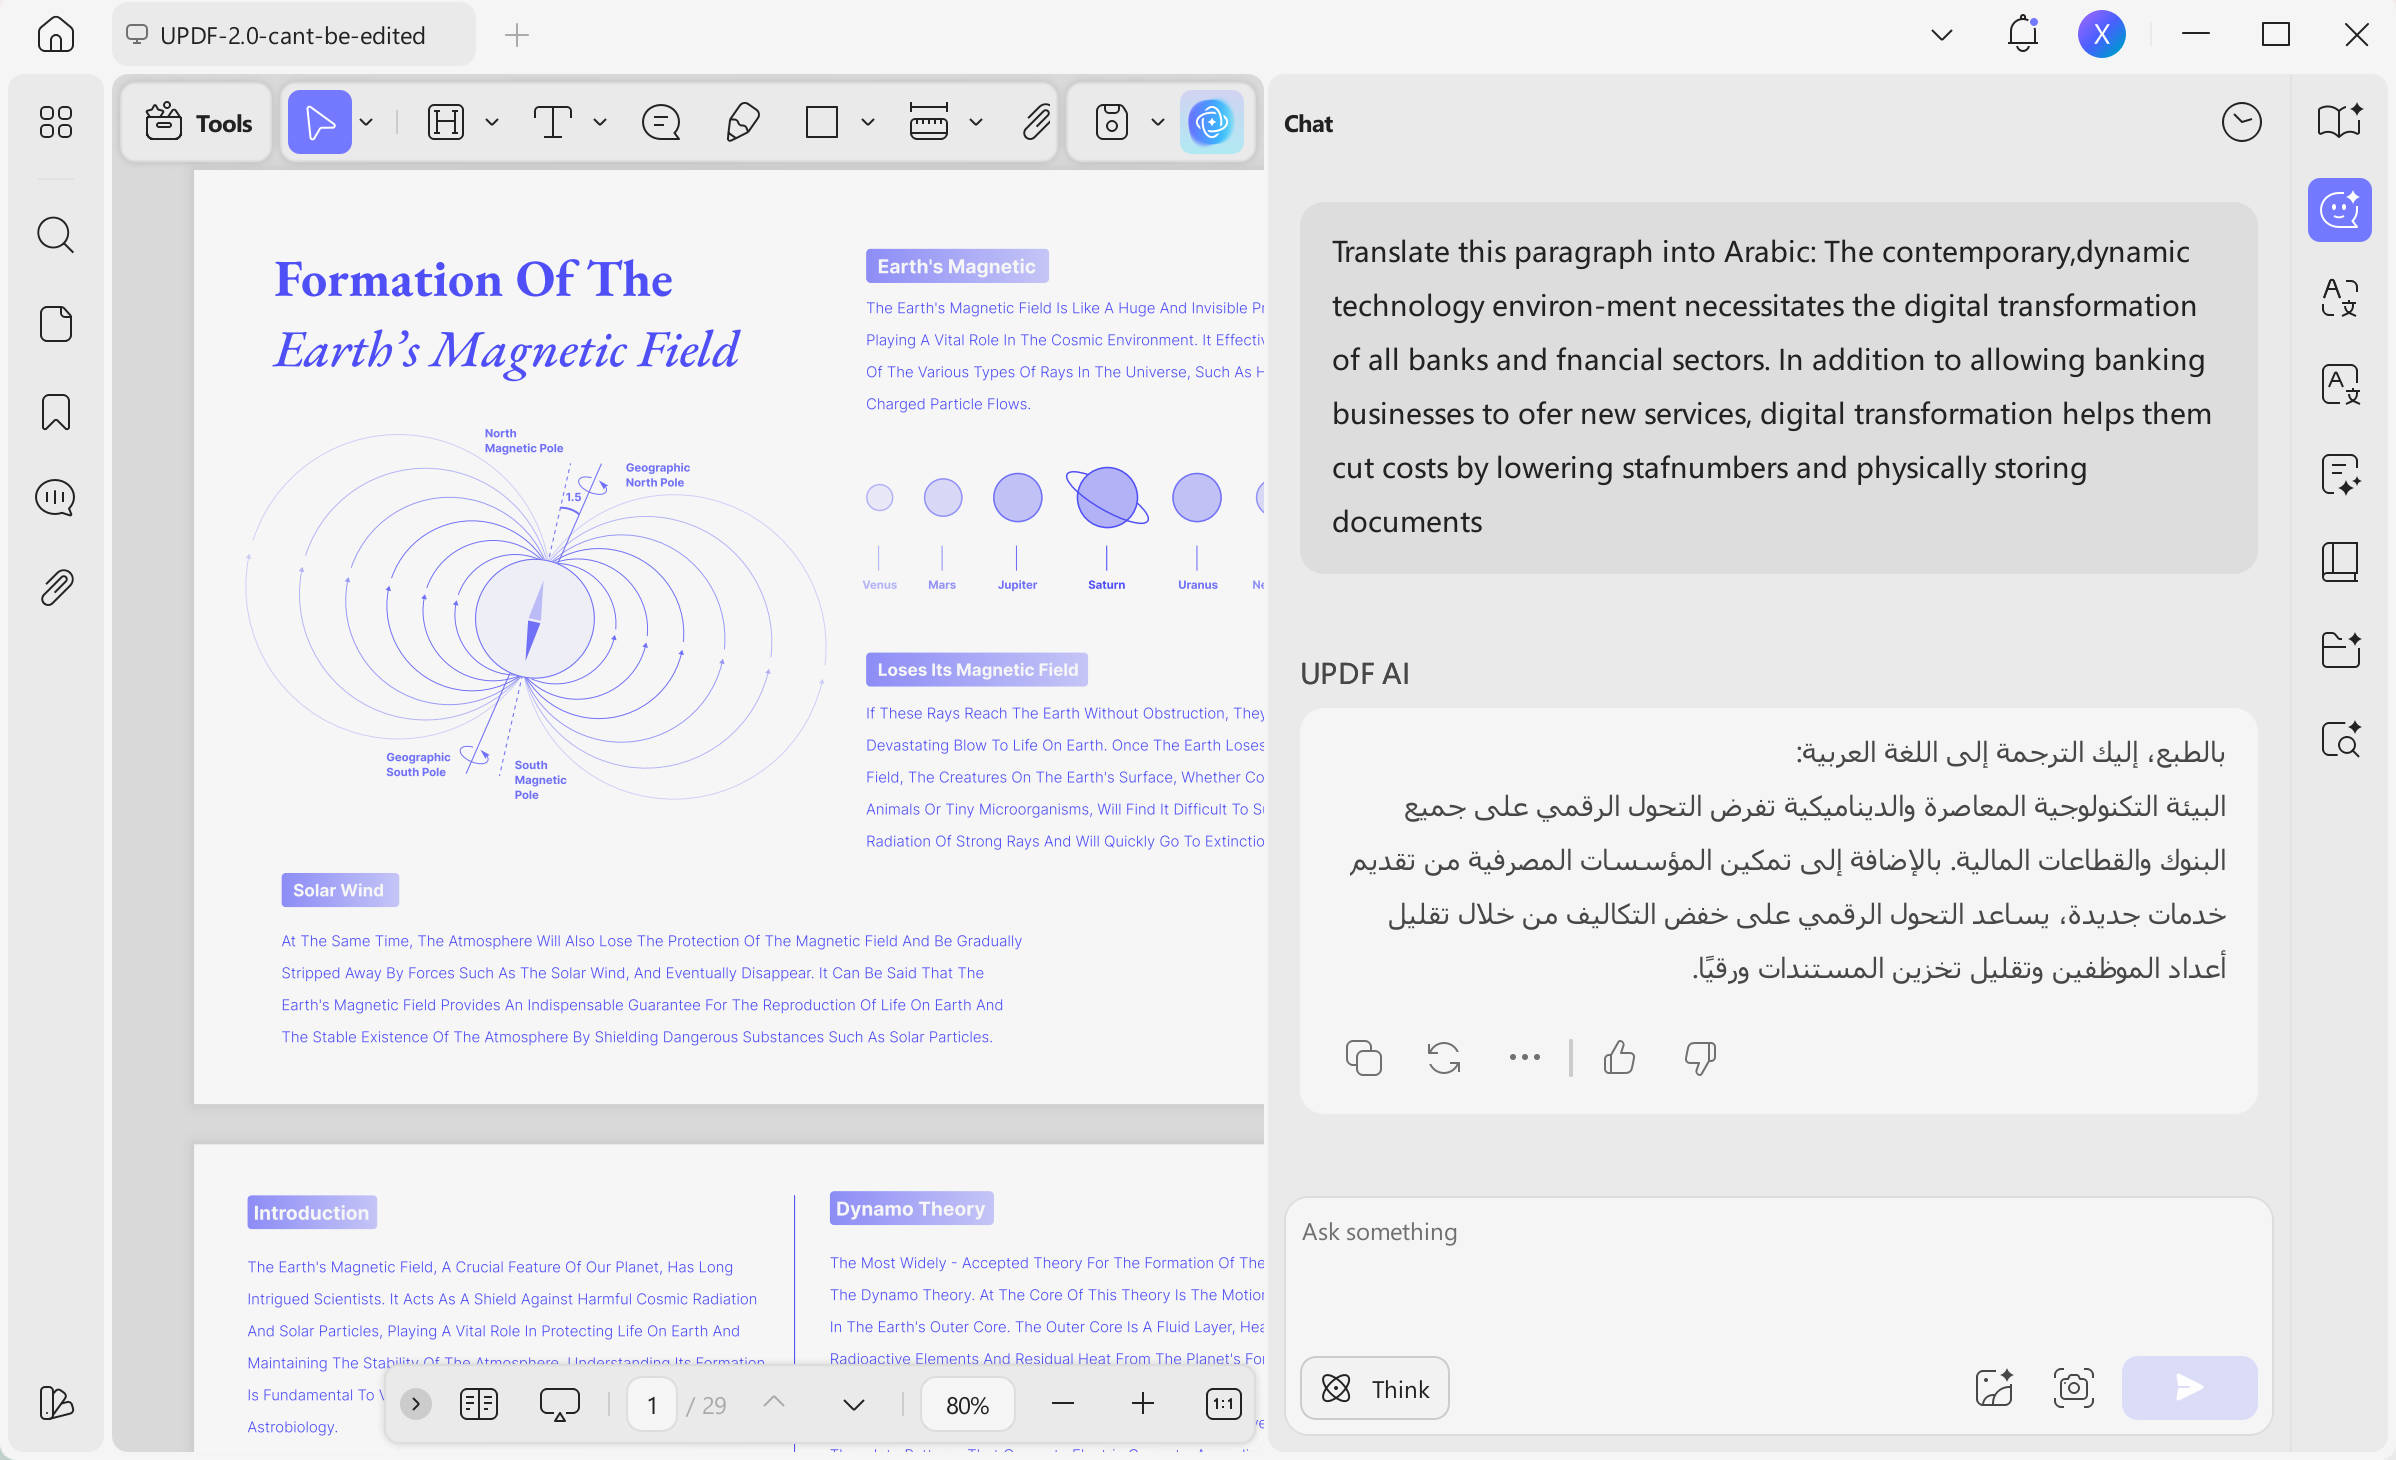Set page to actual size 1:1
The width and height of the screenshot is (2396, 1460).
click(x=1224, y=1404)
